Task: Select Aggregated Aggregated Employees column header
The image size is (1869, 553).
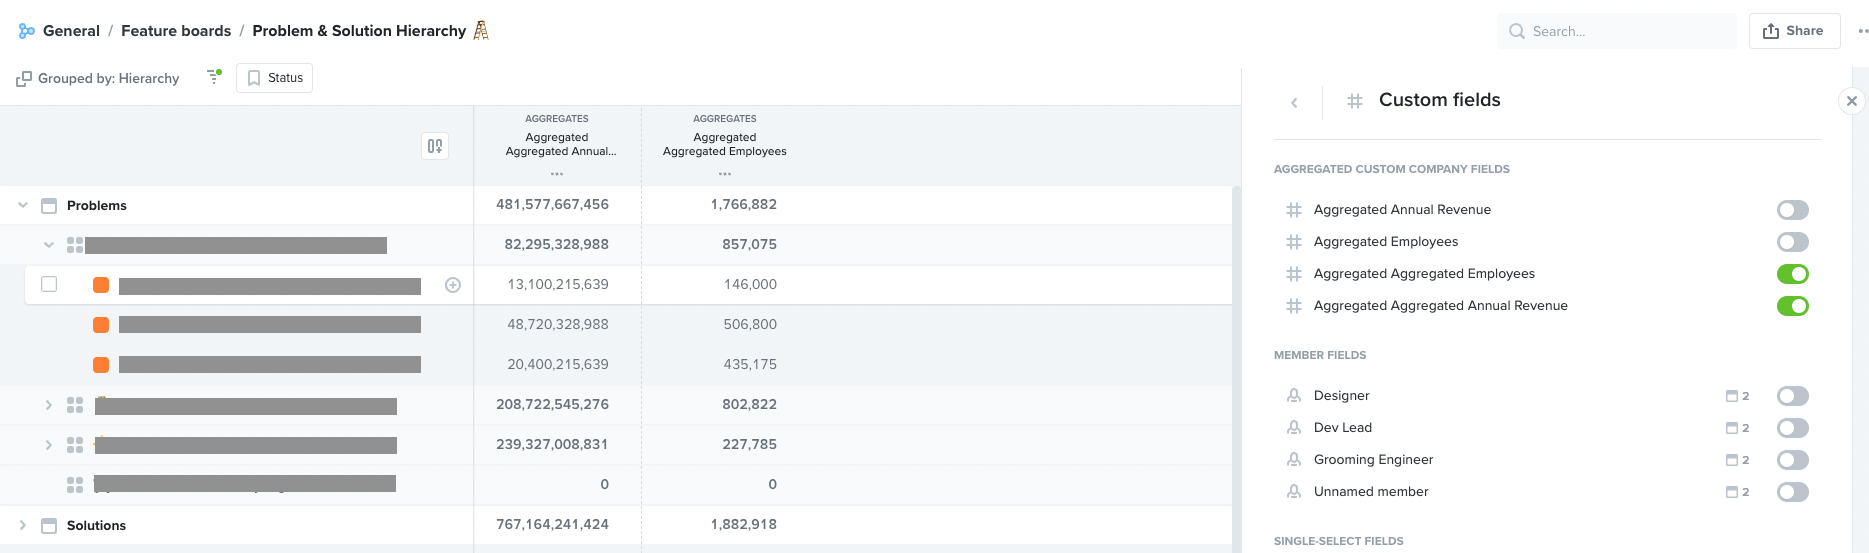Action: (x=725, y=144)
